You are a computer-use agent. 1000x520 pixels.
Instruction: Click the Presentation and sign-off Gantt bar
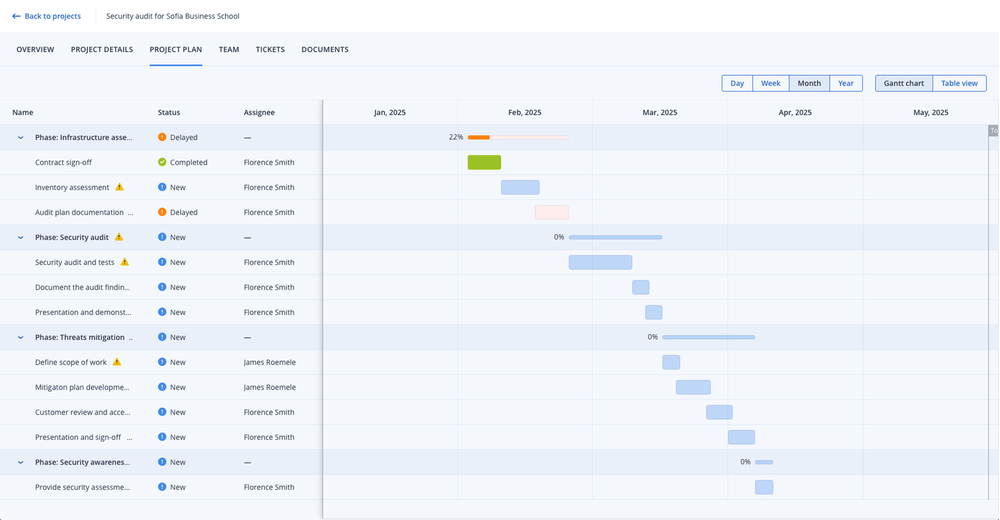[742, 437]
